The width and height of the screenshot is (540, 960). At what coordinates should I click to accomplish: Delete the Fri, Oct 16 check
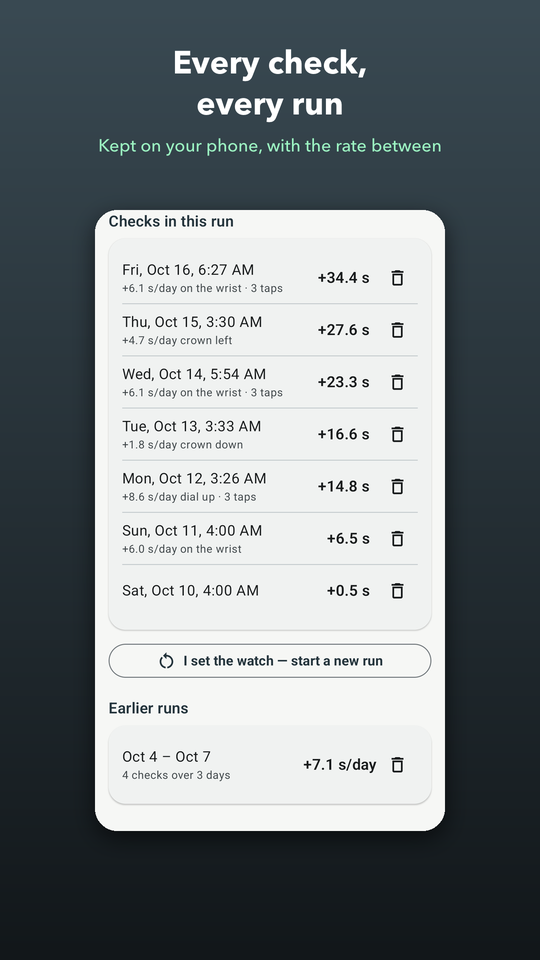pyautogui.click(x=397, y=278)
